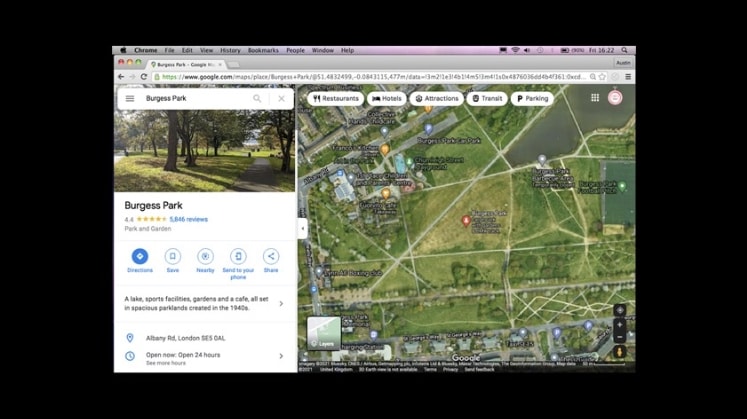The height and width of the screenshot is (419, 747).
Task: Click Send to your phone icon
Action: 238,256
